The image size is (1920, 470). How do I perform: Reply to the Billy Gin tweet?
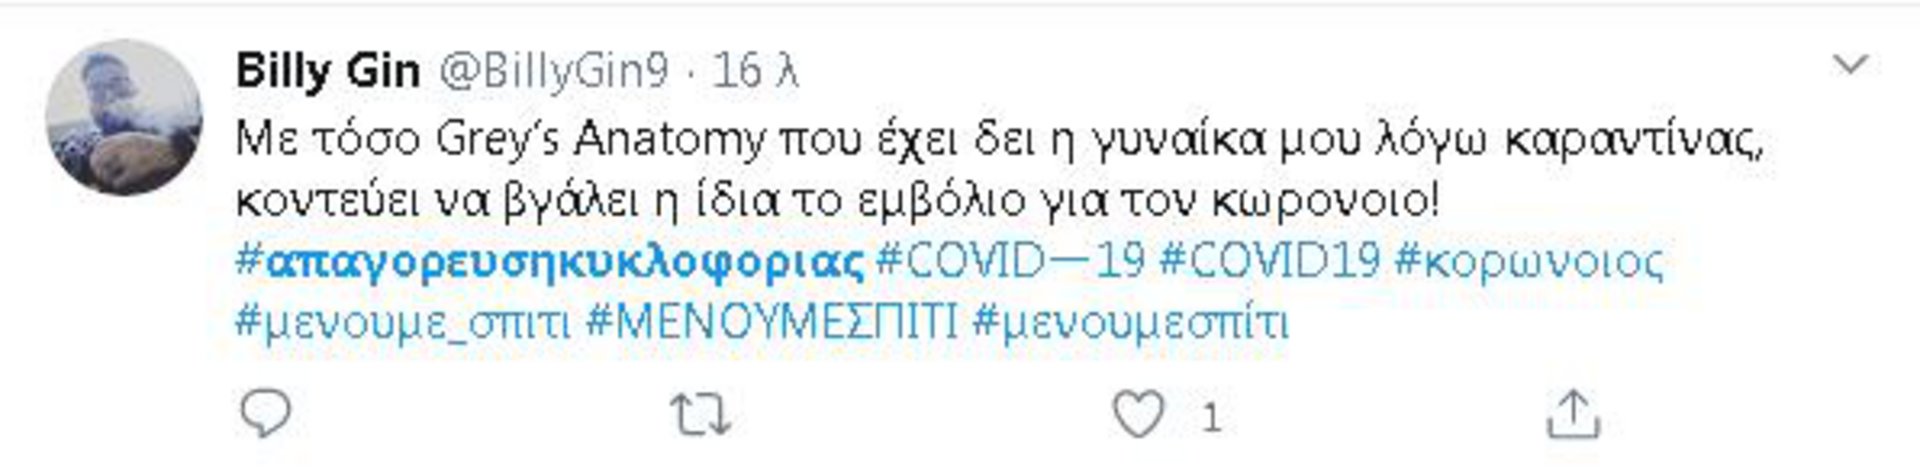click(x=266, y=413)
